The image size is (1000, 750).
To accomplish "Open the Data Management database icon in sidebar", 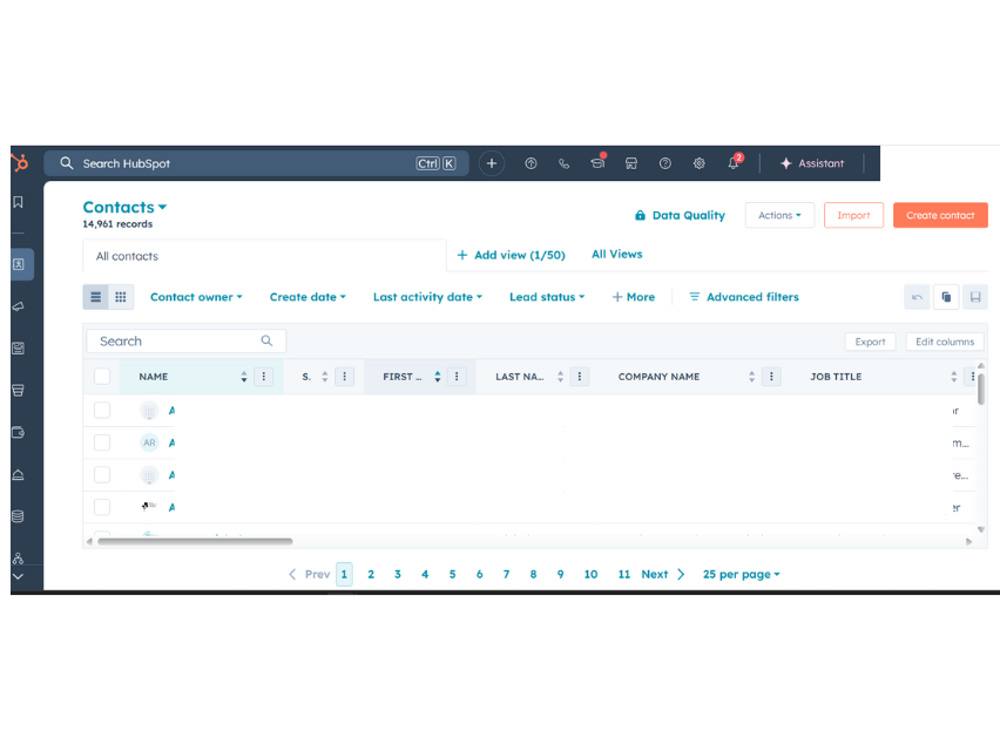I will (18, 517).
